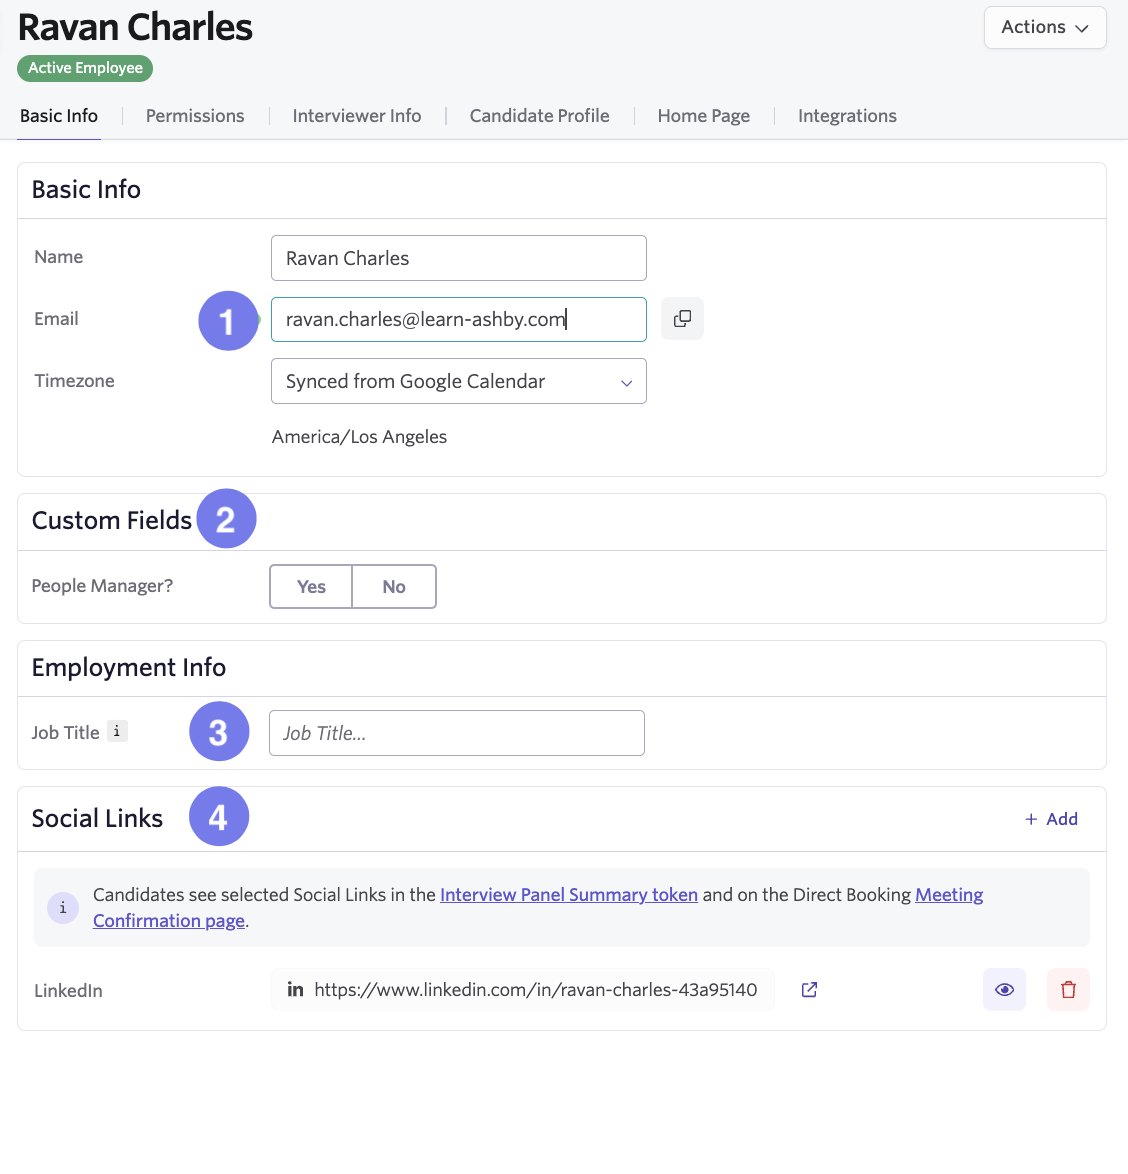Image resolution: width=1128 pixels, height=1174 pixels.
Task: Click the Timezone field label
Action: pyautogui.click(x=75, y=380)
